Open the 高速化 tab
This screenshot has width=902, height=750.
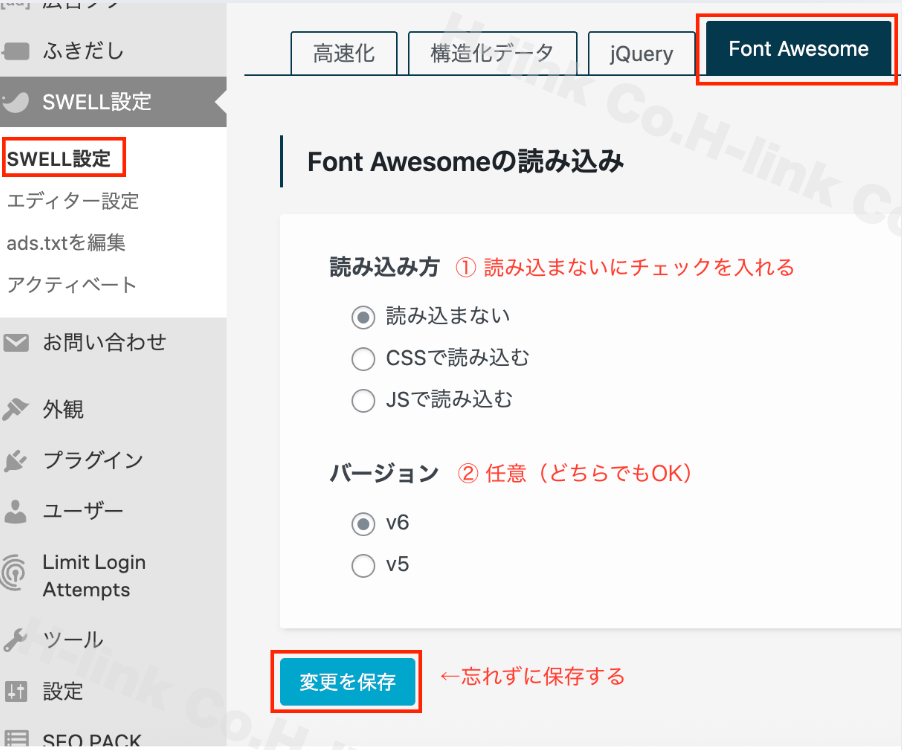343,54
